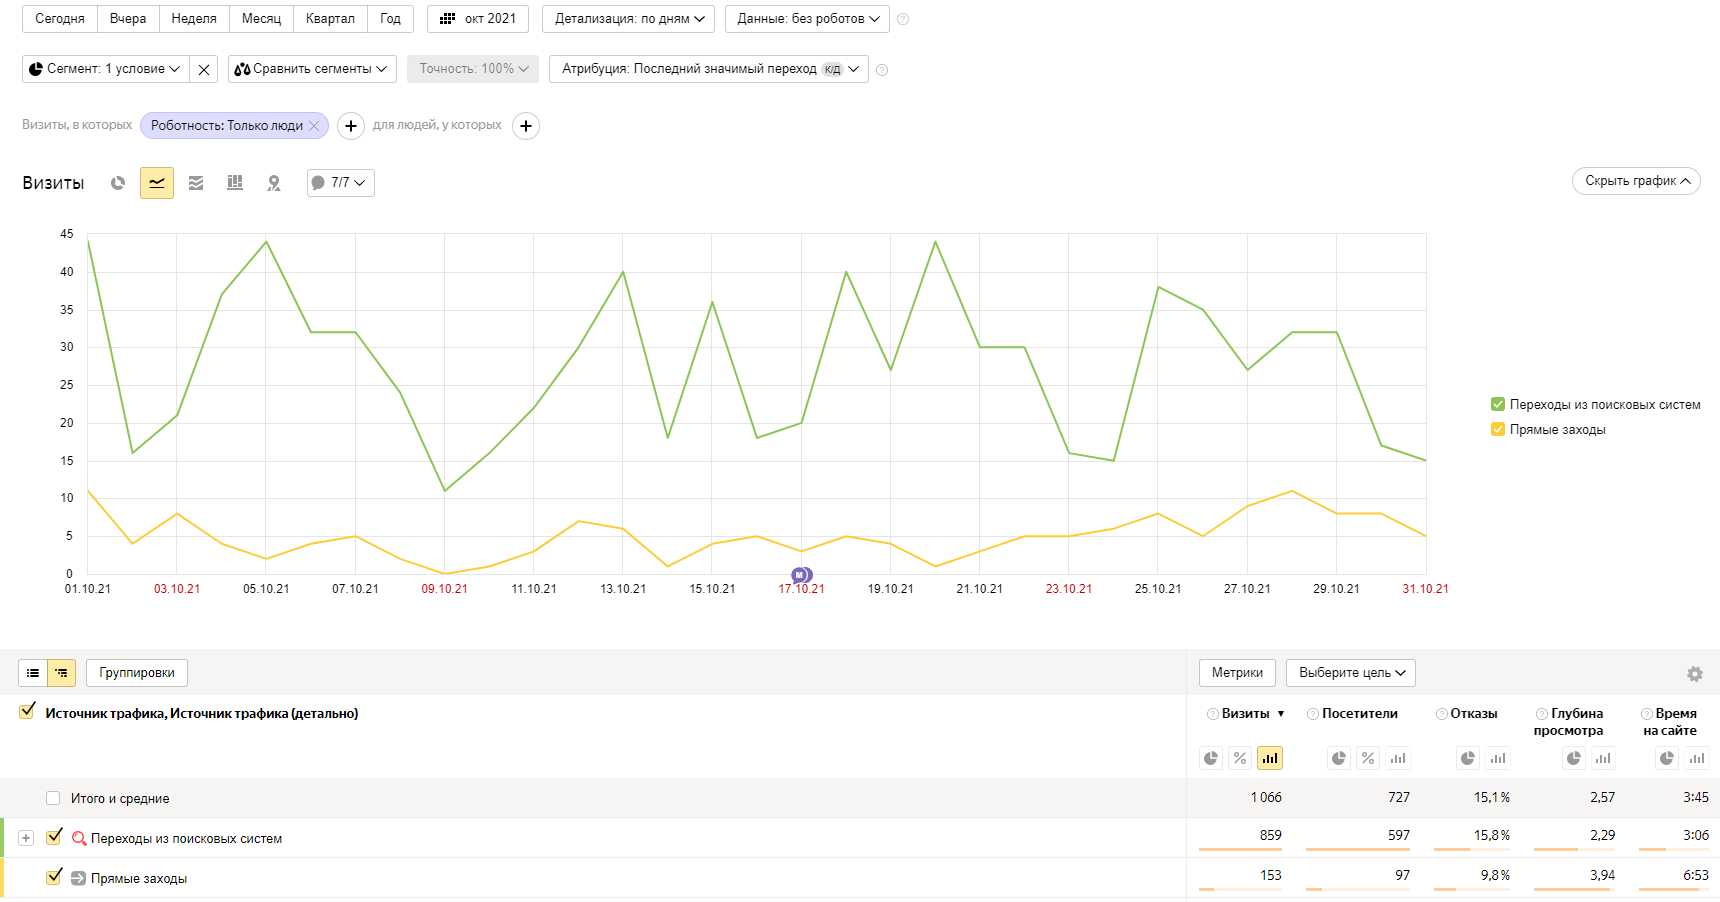1720x902 pixels.
Task: Expand the Переходы из поисковых систем row
Action: point(26,838)
